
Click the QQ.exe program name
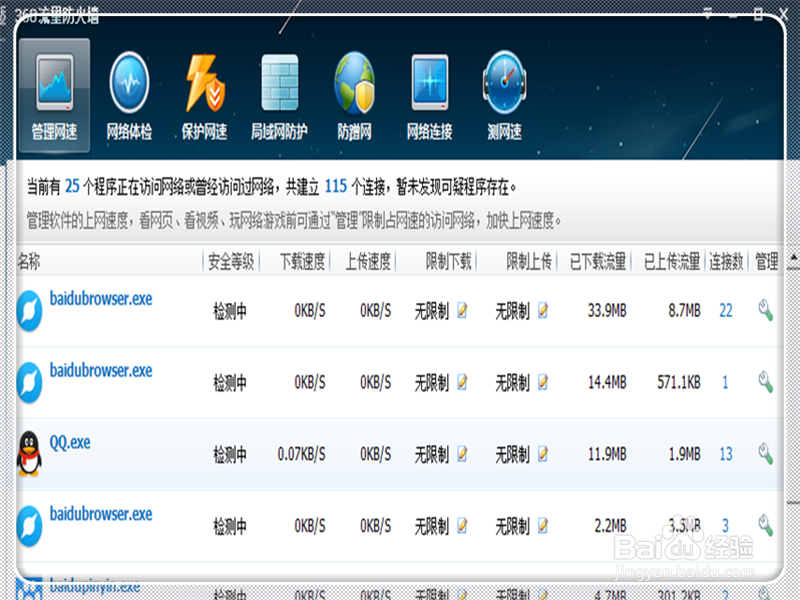(x=70, y=442)
